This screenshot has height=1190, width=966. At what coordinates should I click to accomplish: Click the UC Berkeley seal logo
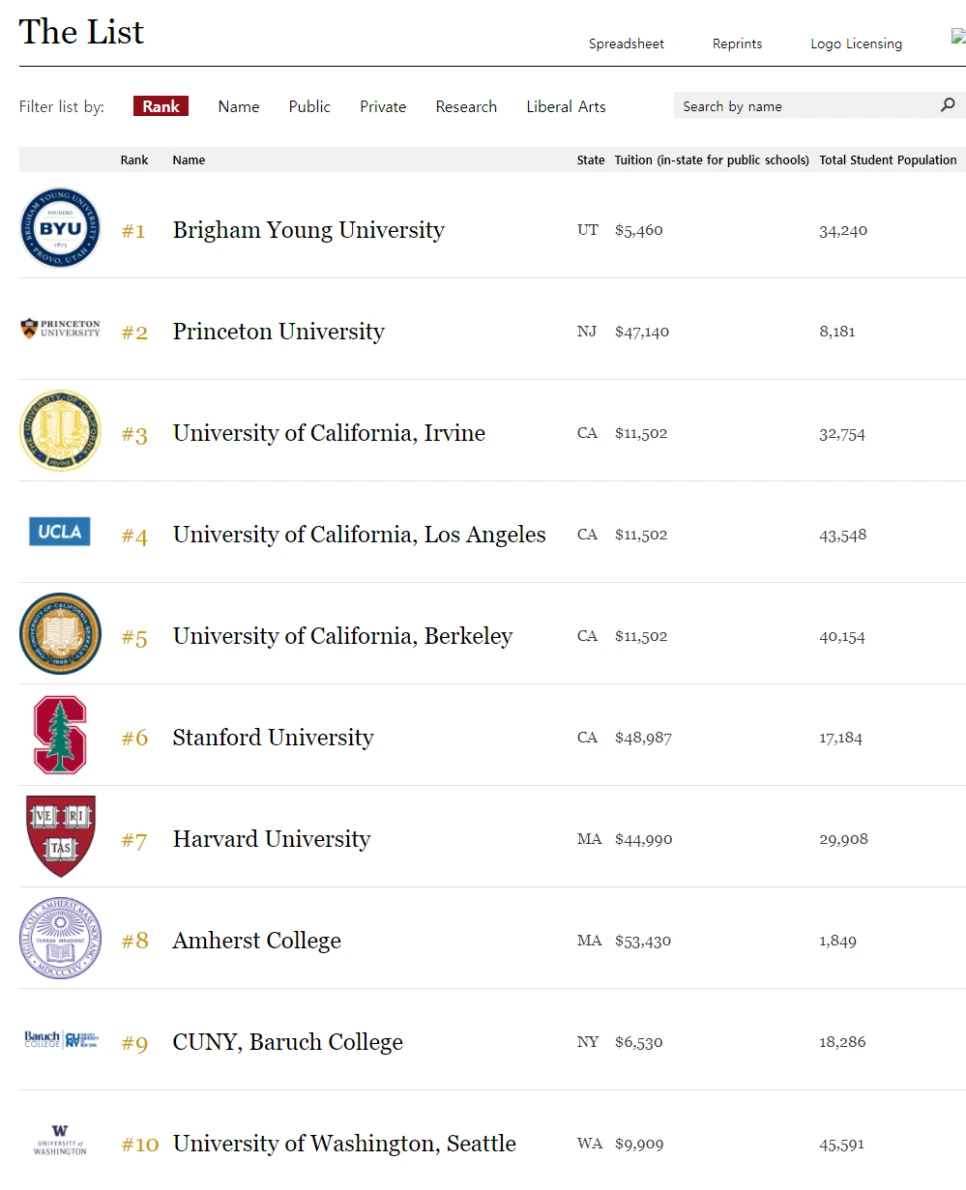click(x=60, y=634)
